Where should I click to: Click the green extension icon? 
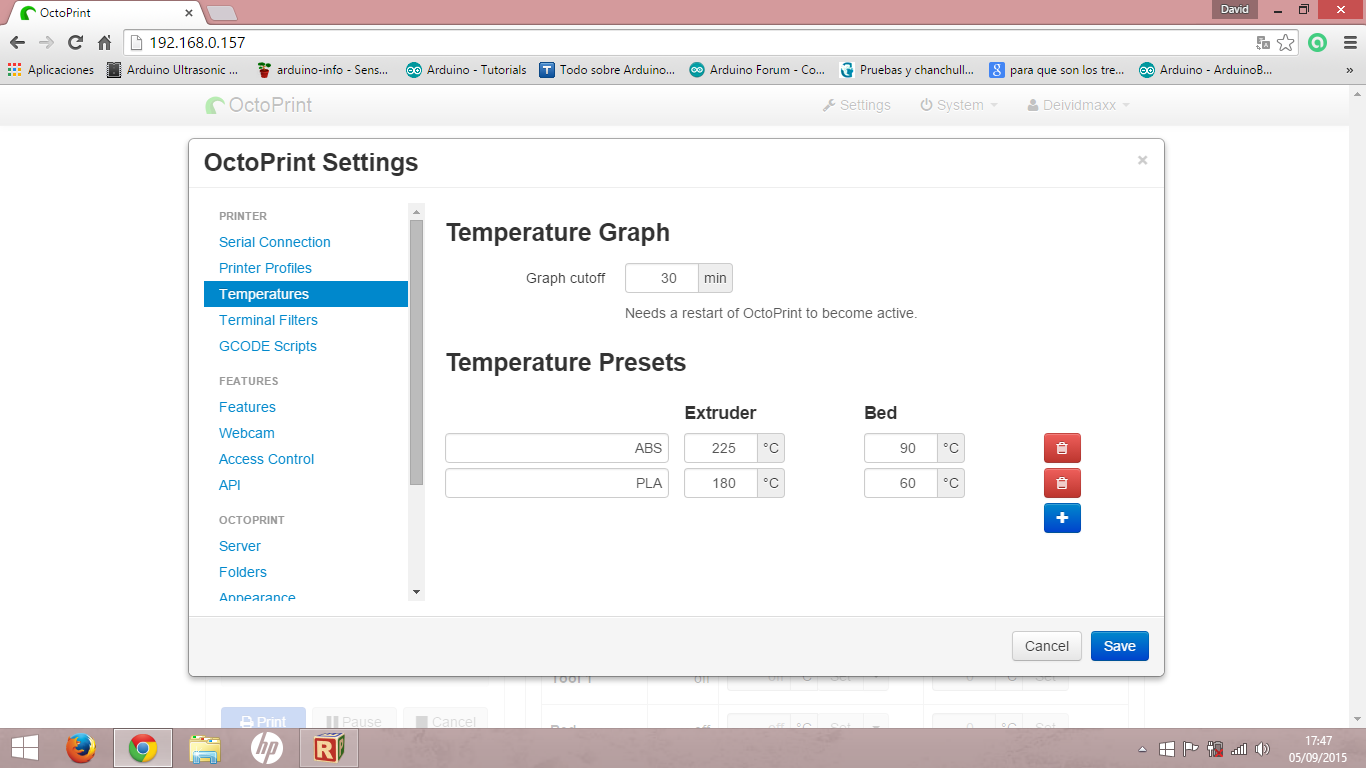point(1318,43)
